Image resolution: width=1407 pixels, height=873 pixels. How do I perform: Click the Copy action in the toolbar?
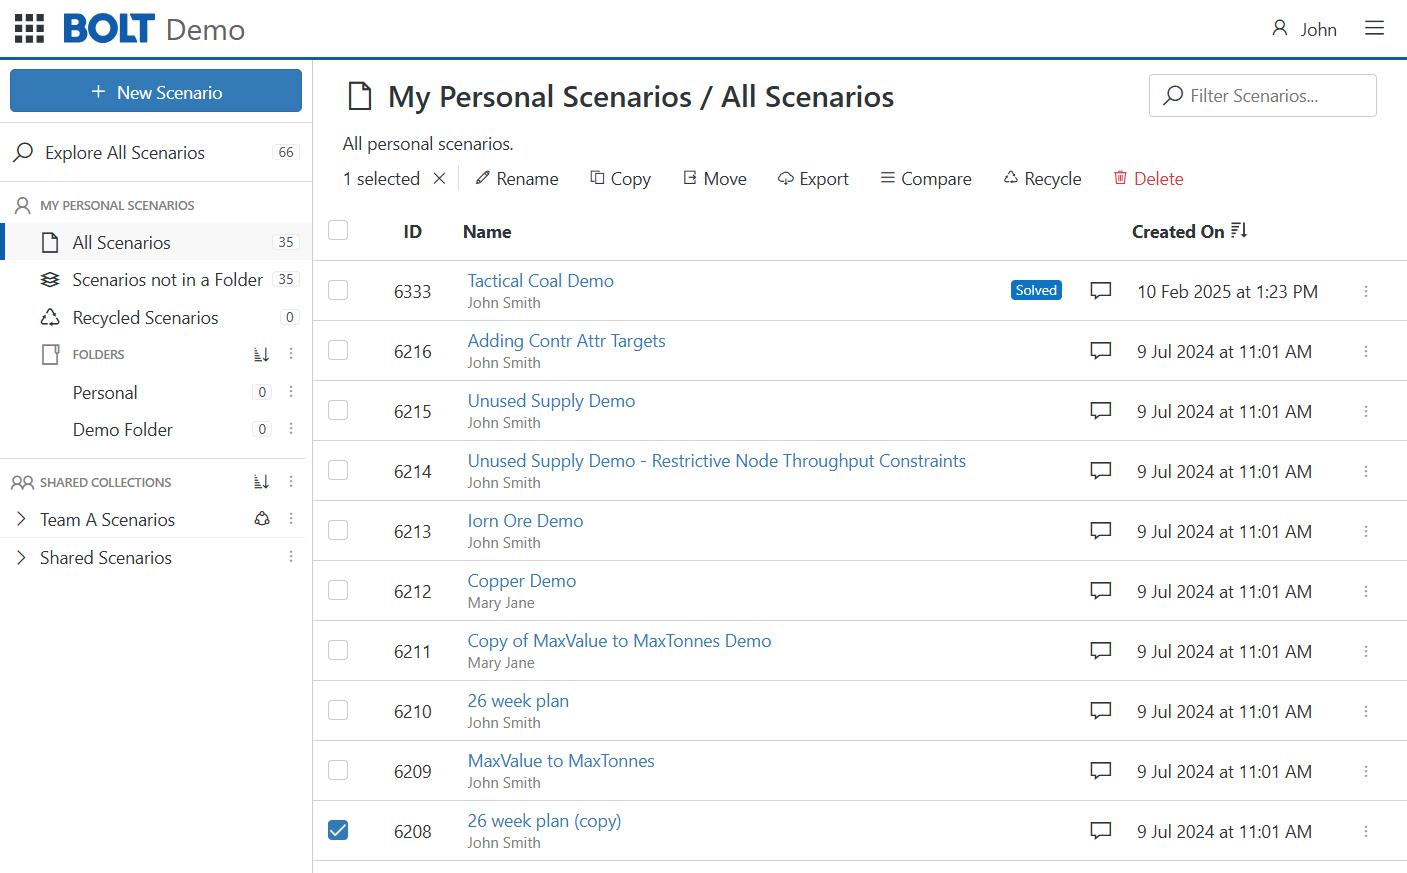tap(620, 178)
